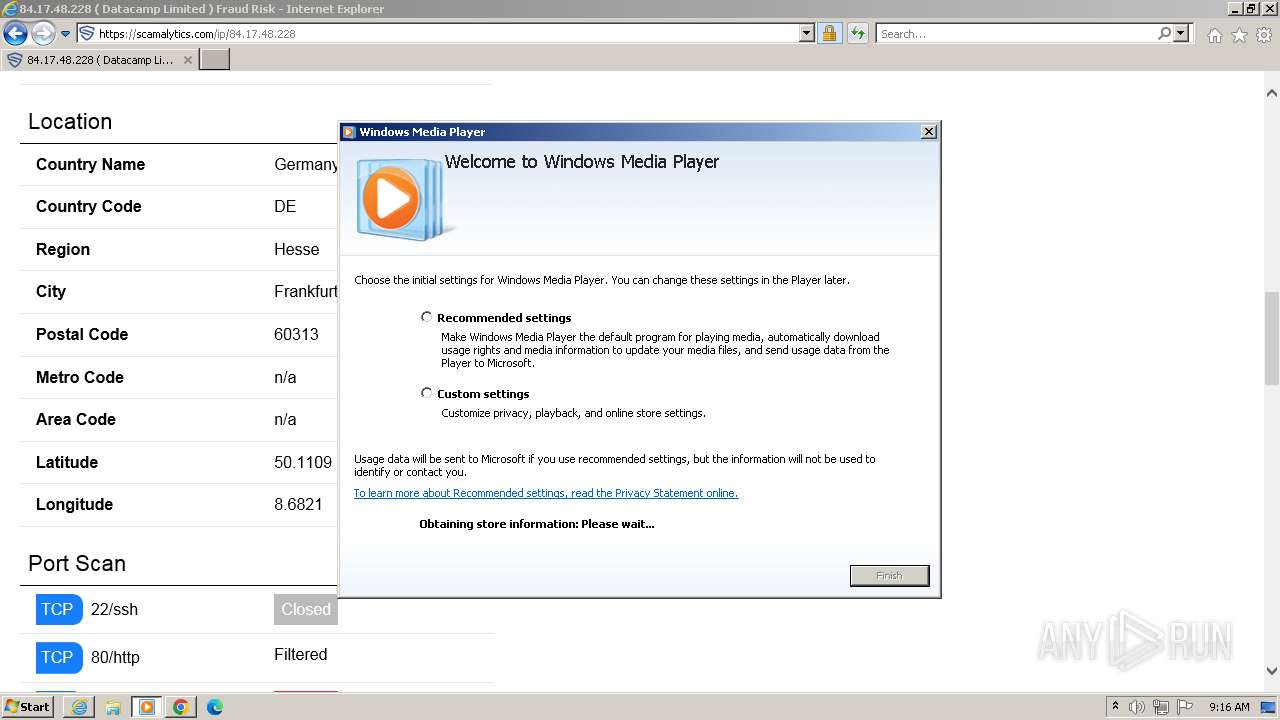Open the network tray icon
1280x720 pixels.
pyautogui.click(x=1161, y=707)
